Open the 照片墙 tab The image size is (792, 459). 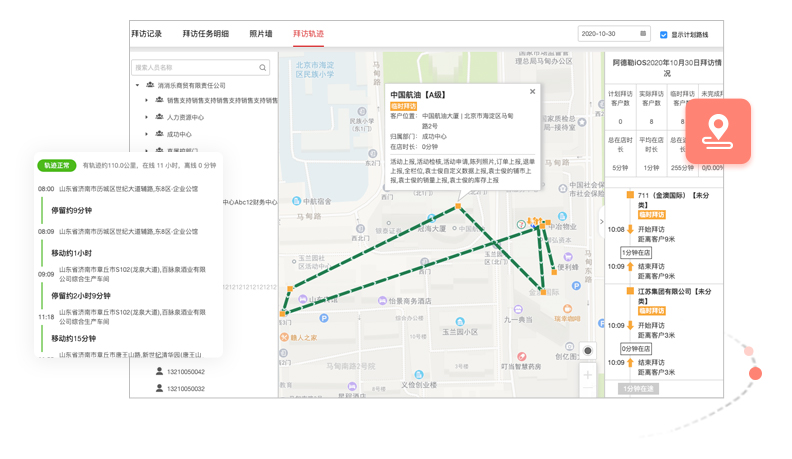[x=261, y=34]
